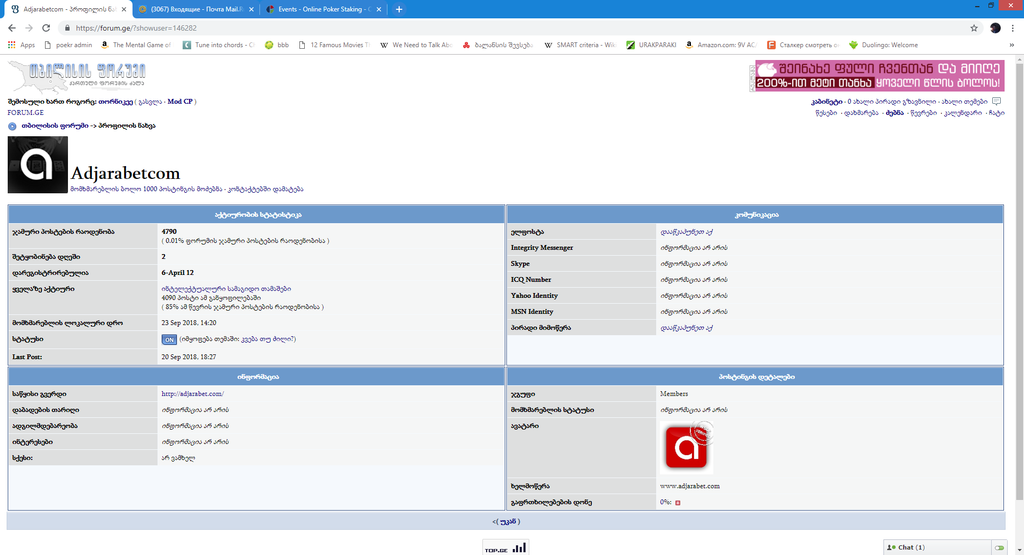Open კალენდარი calendar link

tap(963, 113)
